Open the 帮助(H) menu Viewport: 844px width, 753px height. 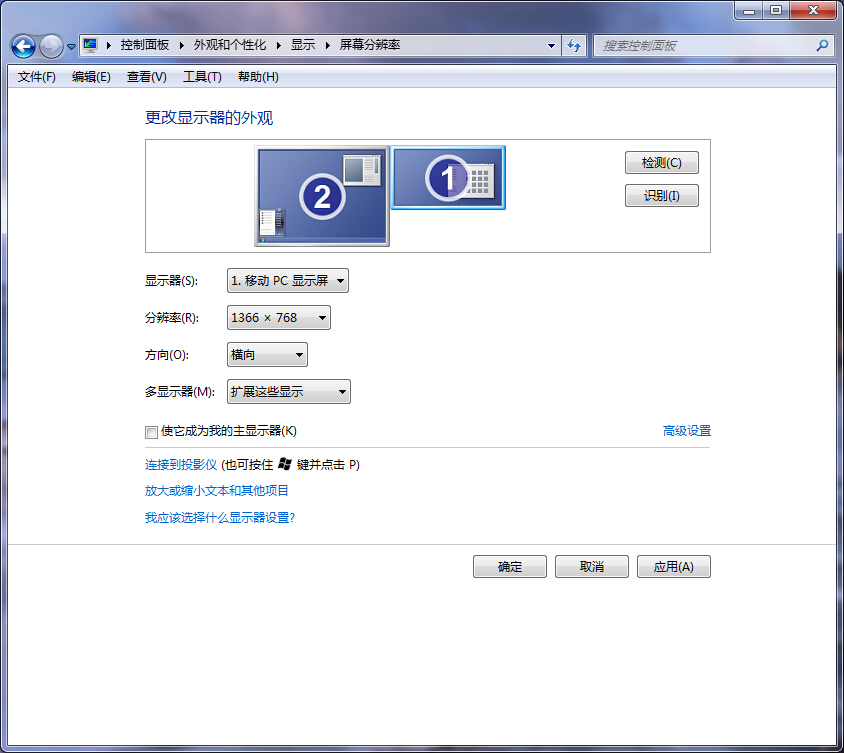tap(258, 77)
